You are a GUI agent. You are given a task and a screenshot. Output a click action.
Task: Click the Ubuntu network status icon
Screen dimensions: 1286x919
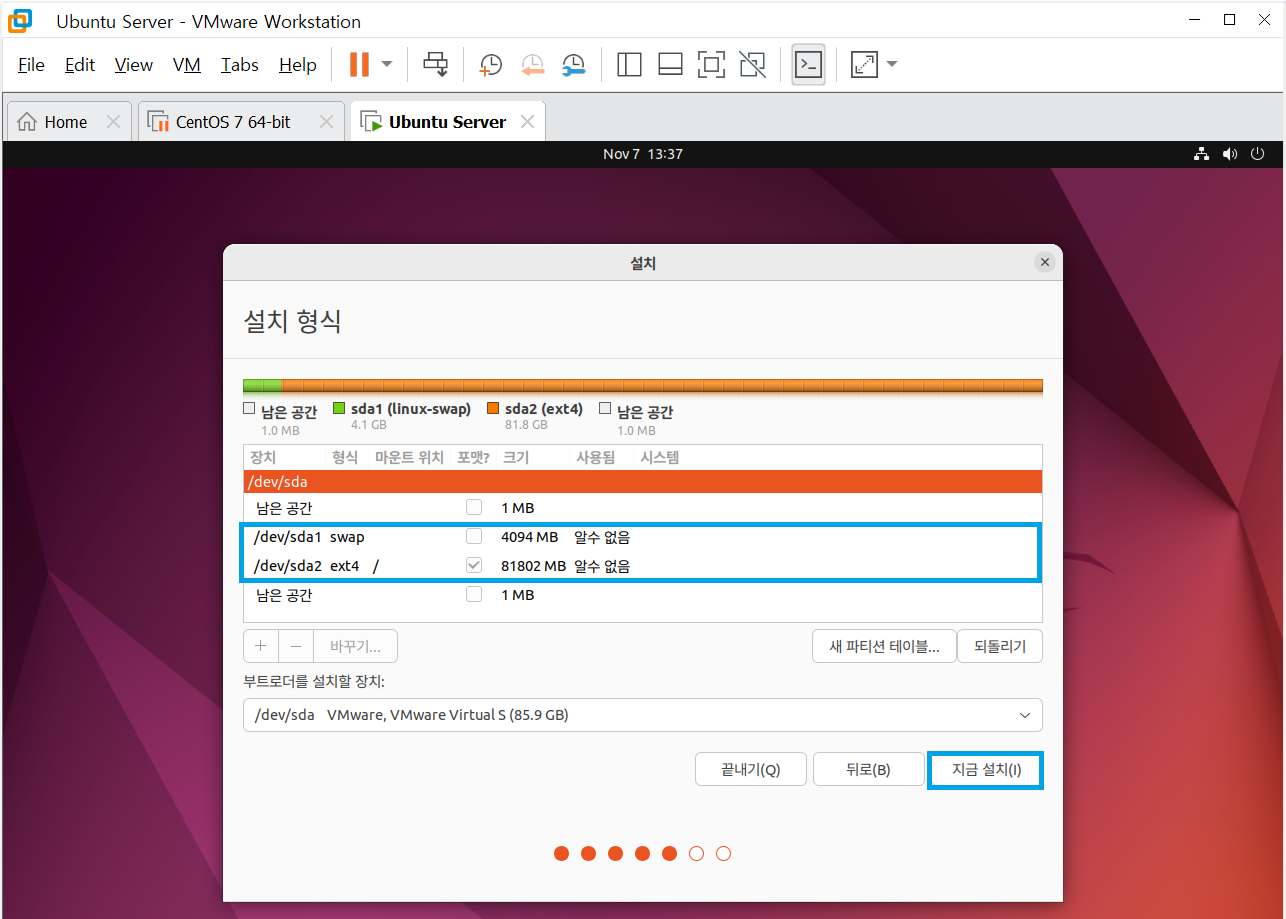(x=1202, y=154)
